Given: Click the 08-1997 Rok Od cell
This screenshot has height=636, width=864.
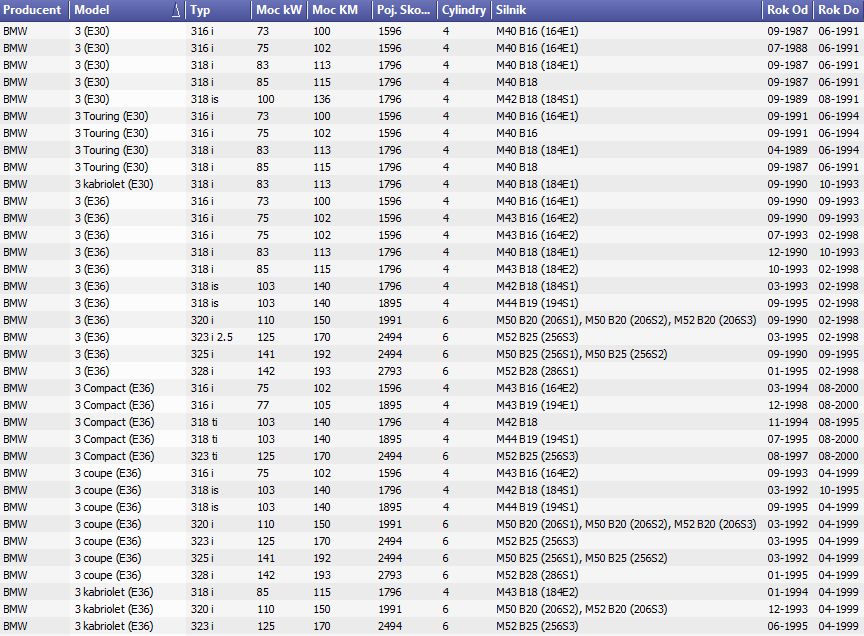Looking at the screenshot, I should pyautogui.click(x=787, y=456).
